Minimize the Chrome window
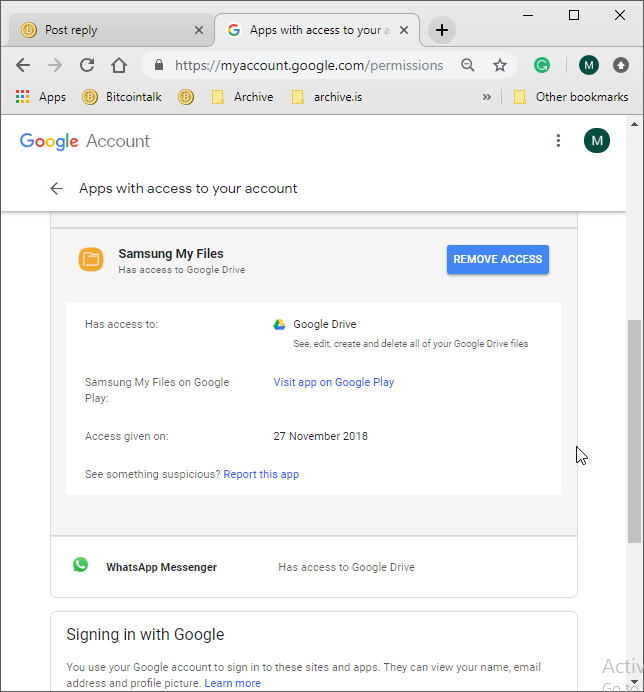Screen dimensions: 644x692 click(528, 15)
